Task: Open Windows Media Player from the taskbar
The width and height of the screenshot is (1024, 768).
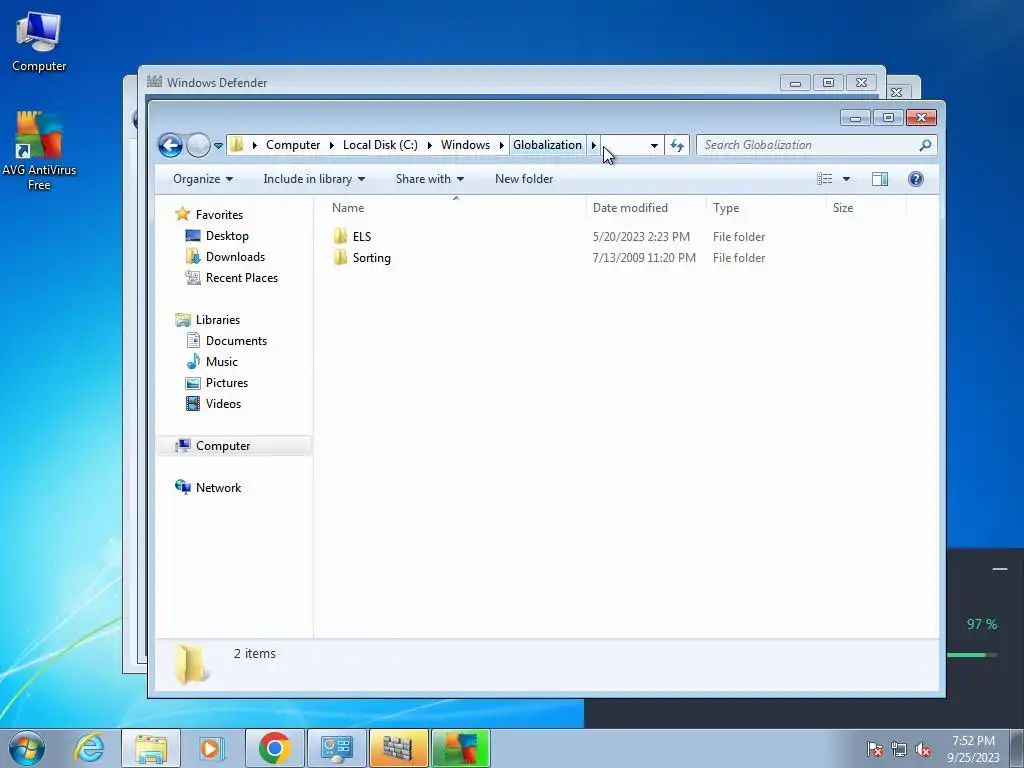Action: click(x=212, y=748)
